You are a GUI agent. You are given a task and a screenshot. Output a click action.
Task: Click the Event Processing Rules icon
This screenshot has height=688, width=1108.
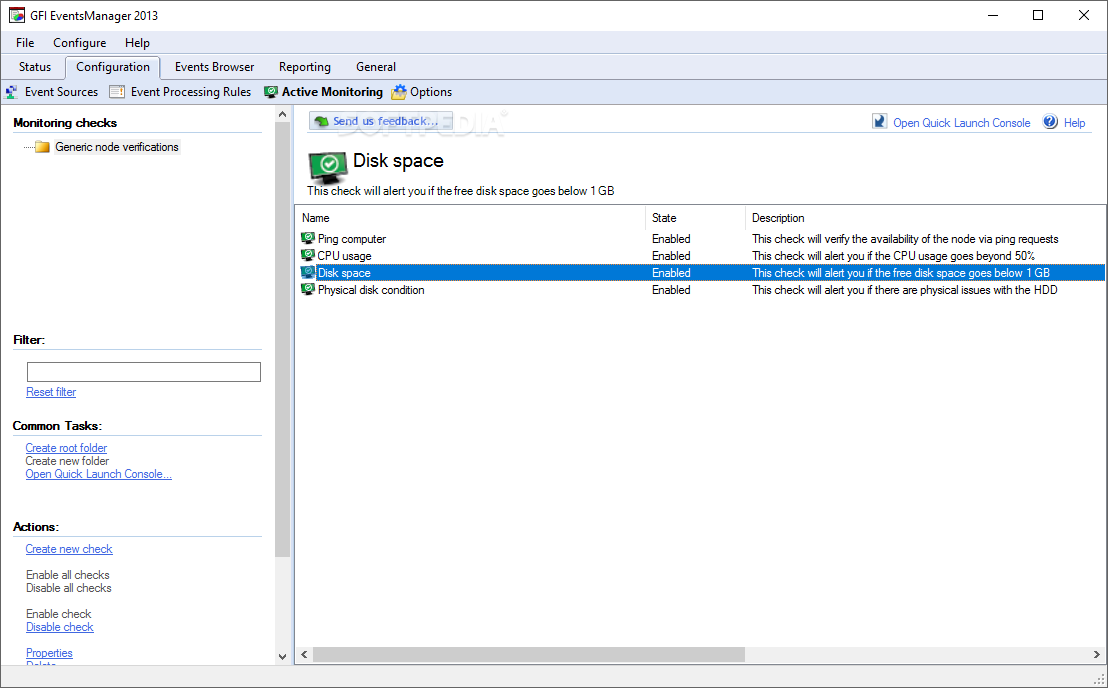117,92
